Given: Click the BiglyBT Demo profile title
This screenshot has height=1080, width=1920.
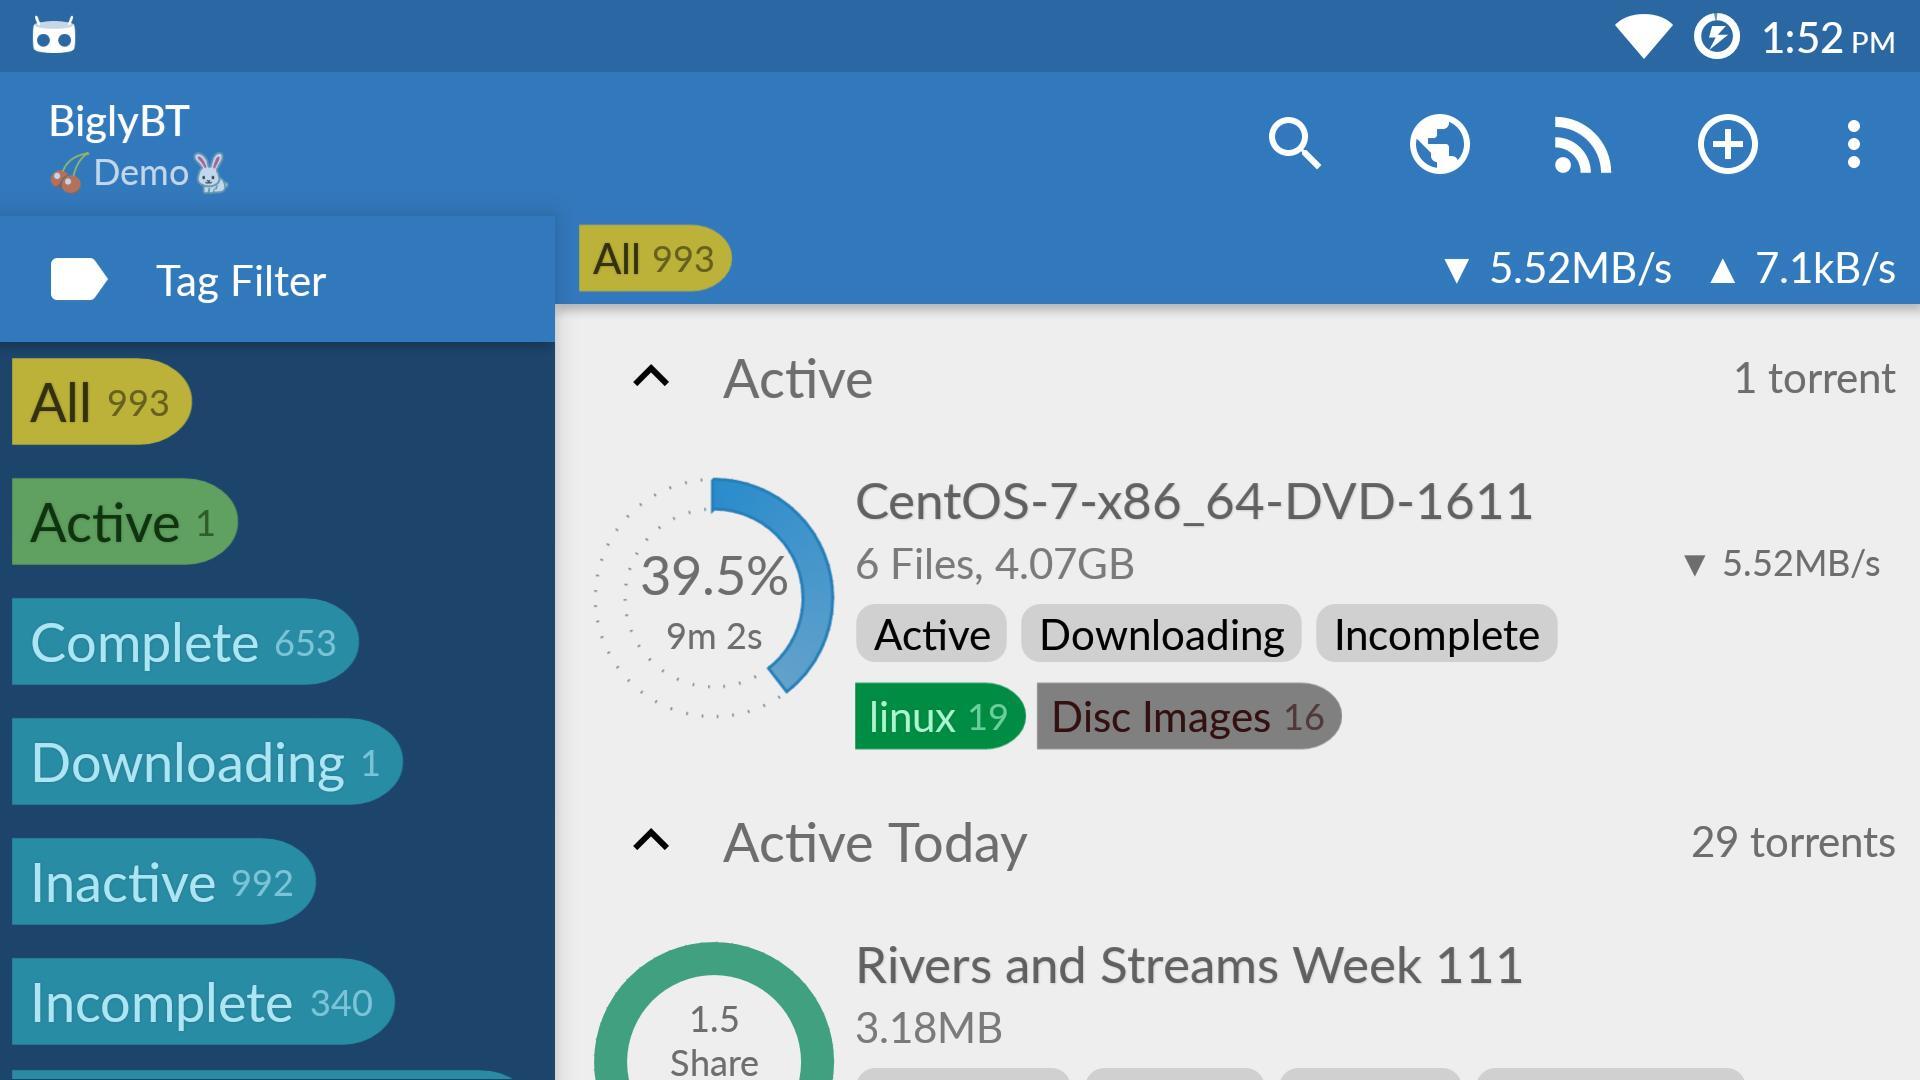Looking at the screenshot, I should tap(138, 146).
